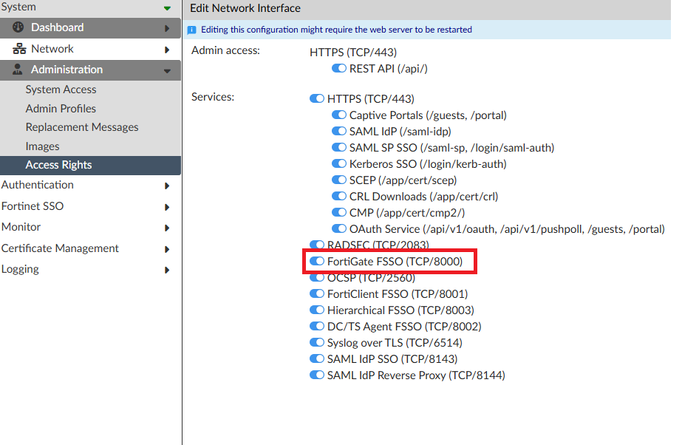Screen dimensions: 699x445
Task: Expand the Certificate Management submenu arrow
Action: pyautogui.click(x=167, y=249)
